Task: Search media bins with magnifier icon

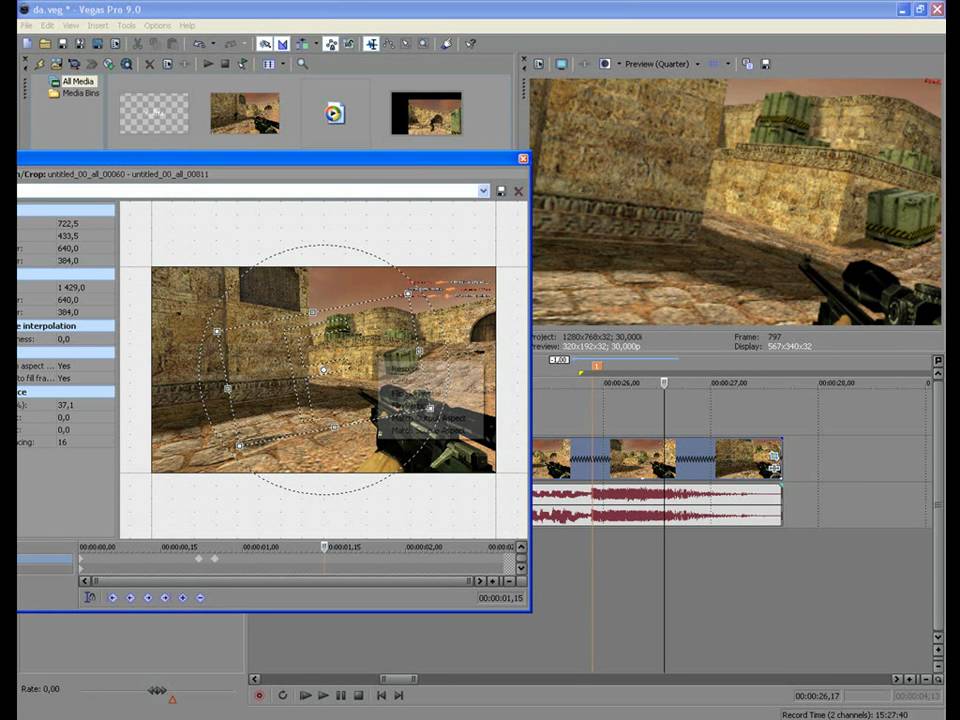Action: pos(302,64)
